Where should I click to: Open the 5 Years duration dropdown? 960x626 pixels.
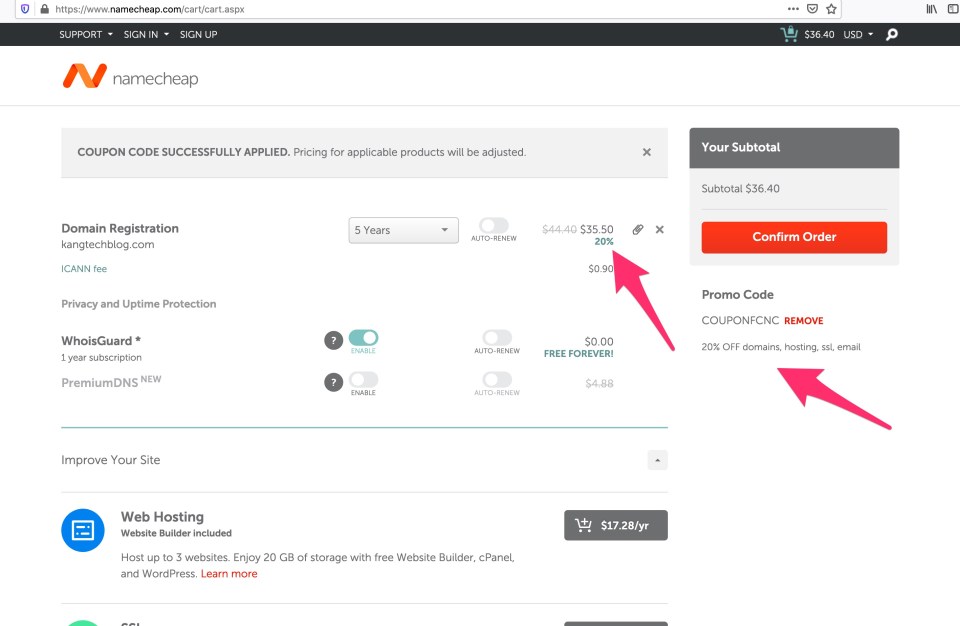pyautogui.click(x=403, y=230)
